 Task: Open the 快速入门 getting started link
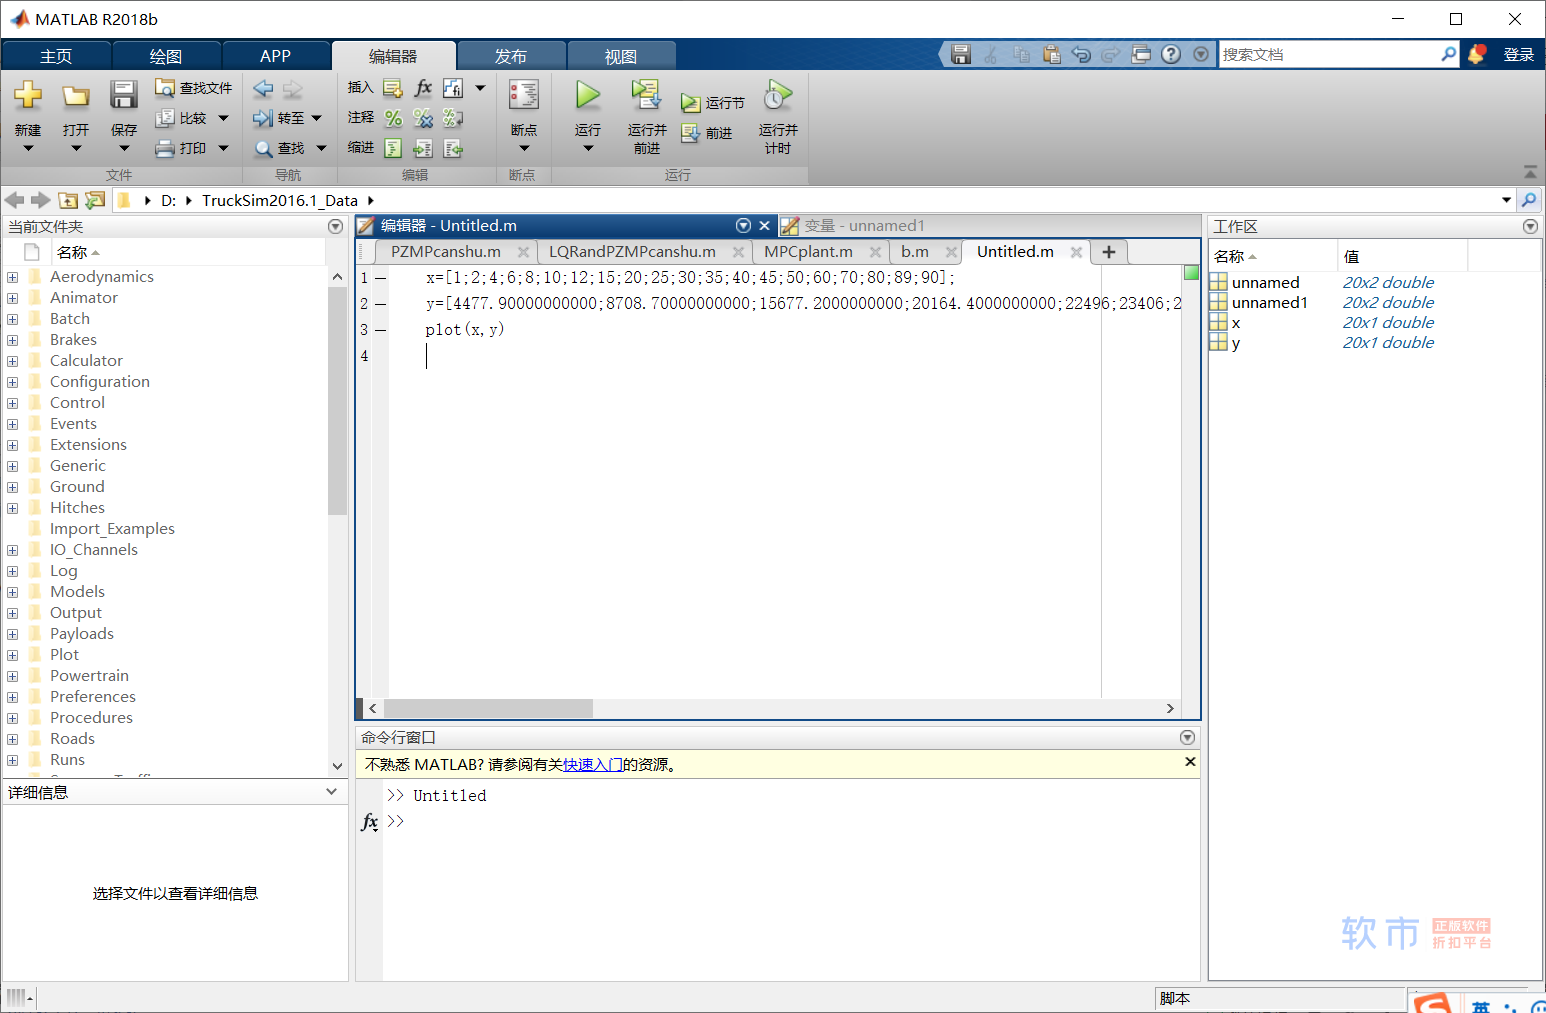coord(593,765)
